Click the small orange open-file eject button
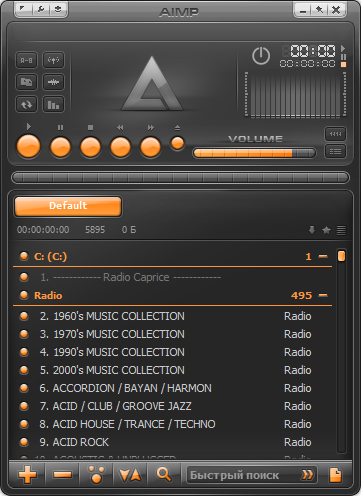The width and height of the screenshot is (361, 496). pos(177,144)
